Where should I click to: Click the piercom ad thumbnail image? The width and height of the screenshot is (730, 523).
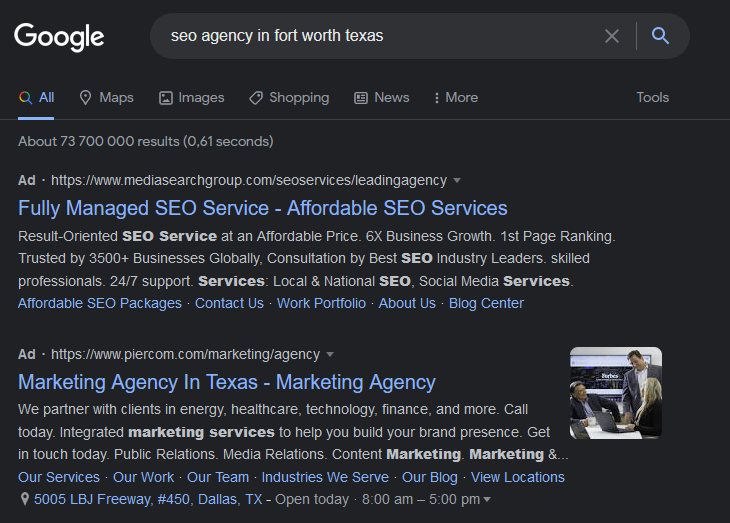[x=616, y=393]
